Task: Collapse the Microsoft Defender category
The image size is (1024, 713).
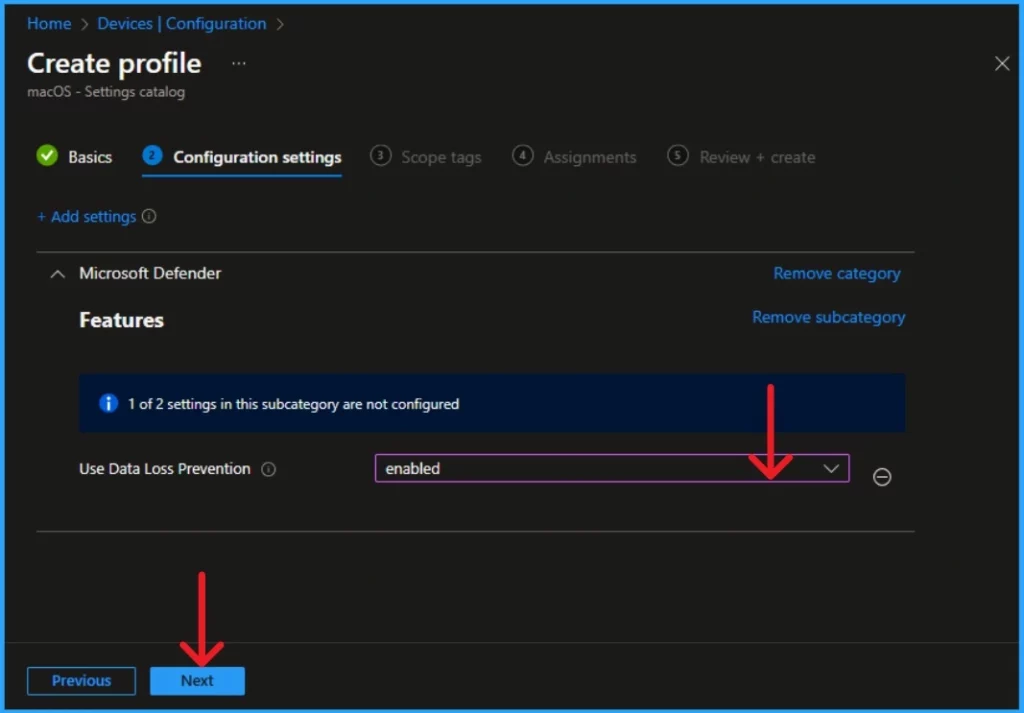Action: (57, 274)
